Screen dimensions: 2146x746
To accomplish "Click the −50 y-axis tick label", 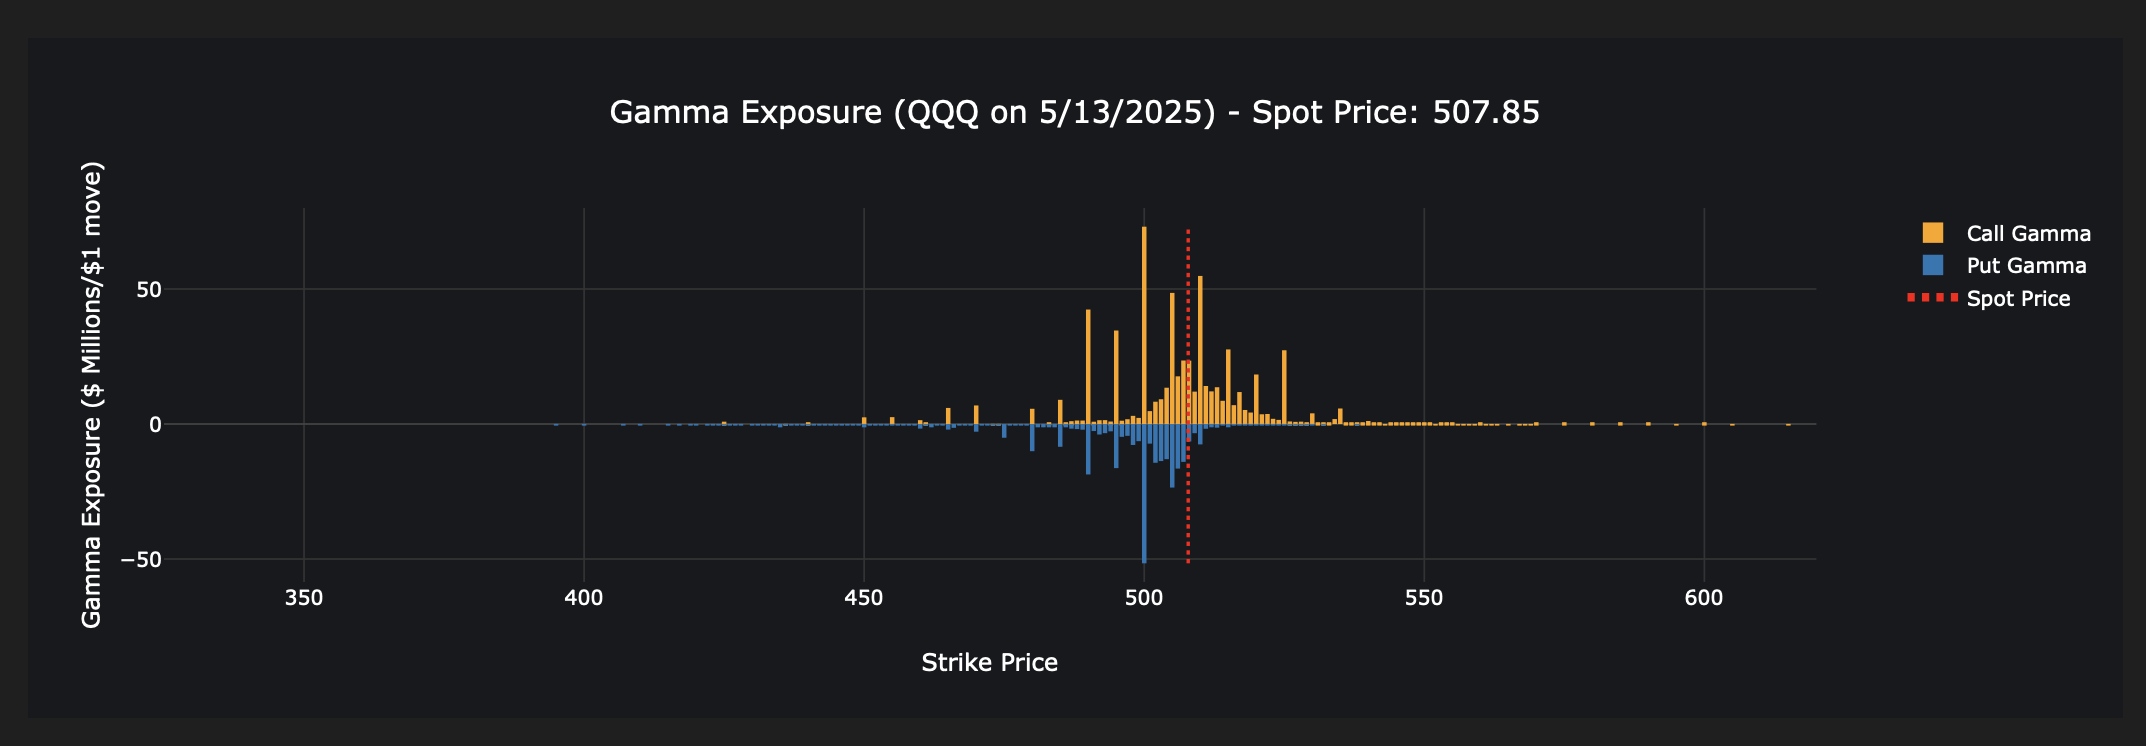I will click(x=141, y=560).
